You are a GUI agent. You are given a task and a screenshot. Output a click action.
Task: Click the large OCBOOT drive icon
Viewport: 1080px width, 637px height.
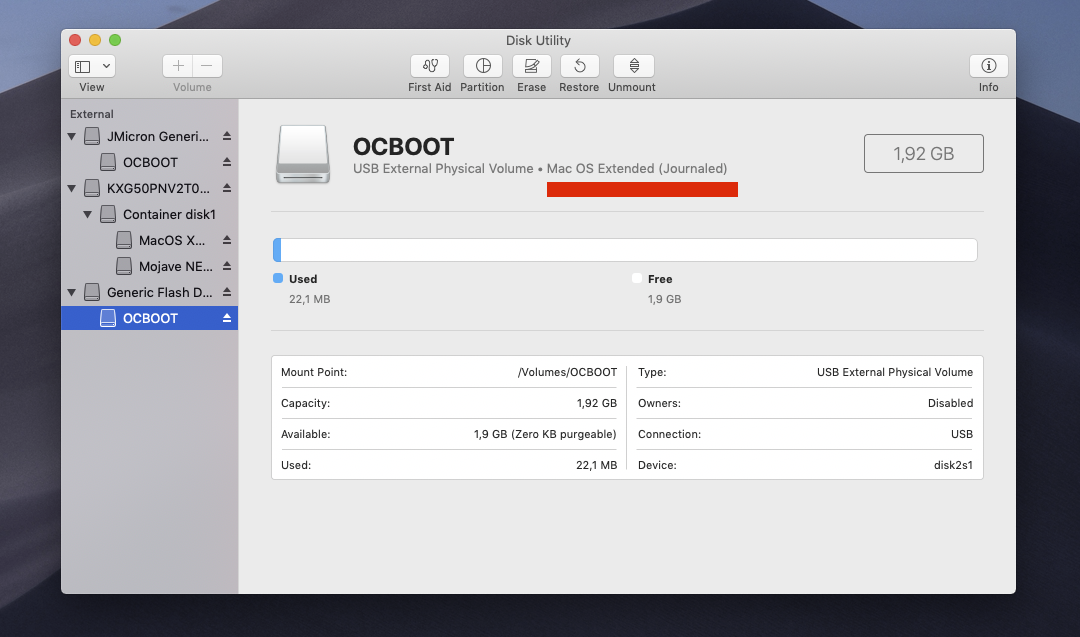(303, 154)
